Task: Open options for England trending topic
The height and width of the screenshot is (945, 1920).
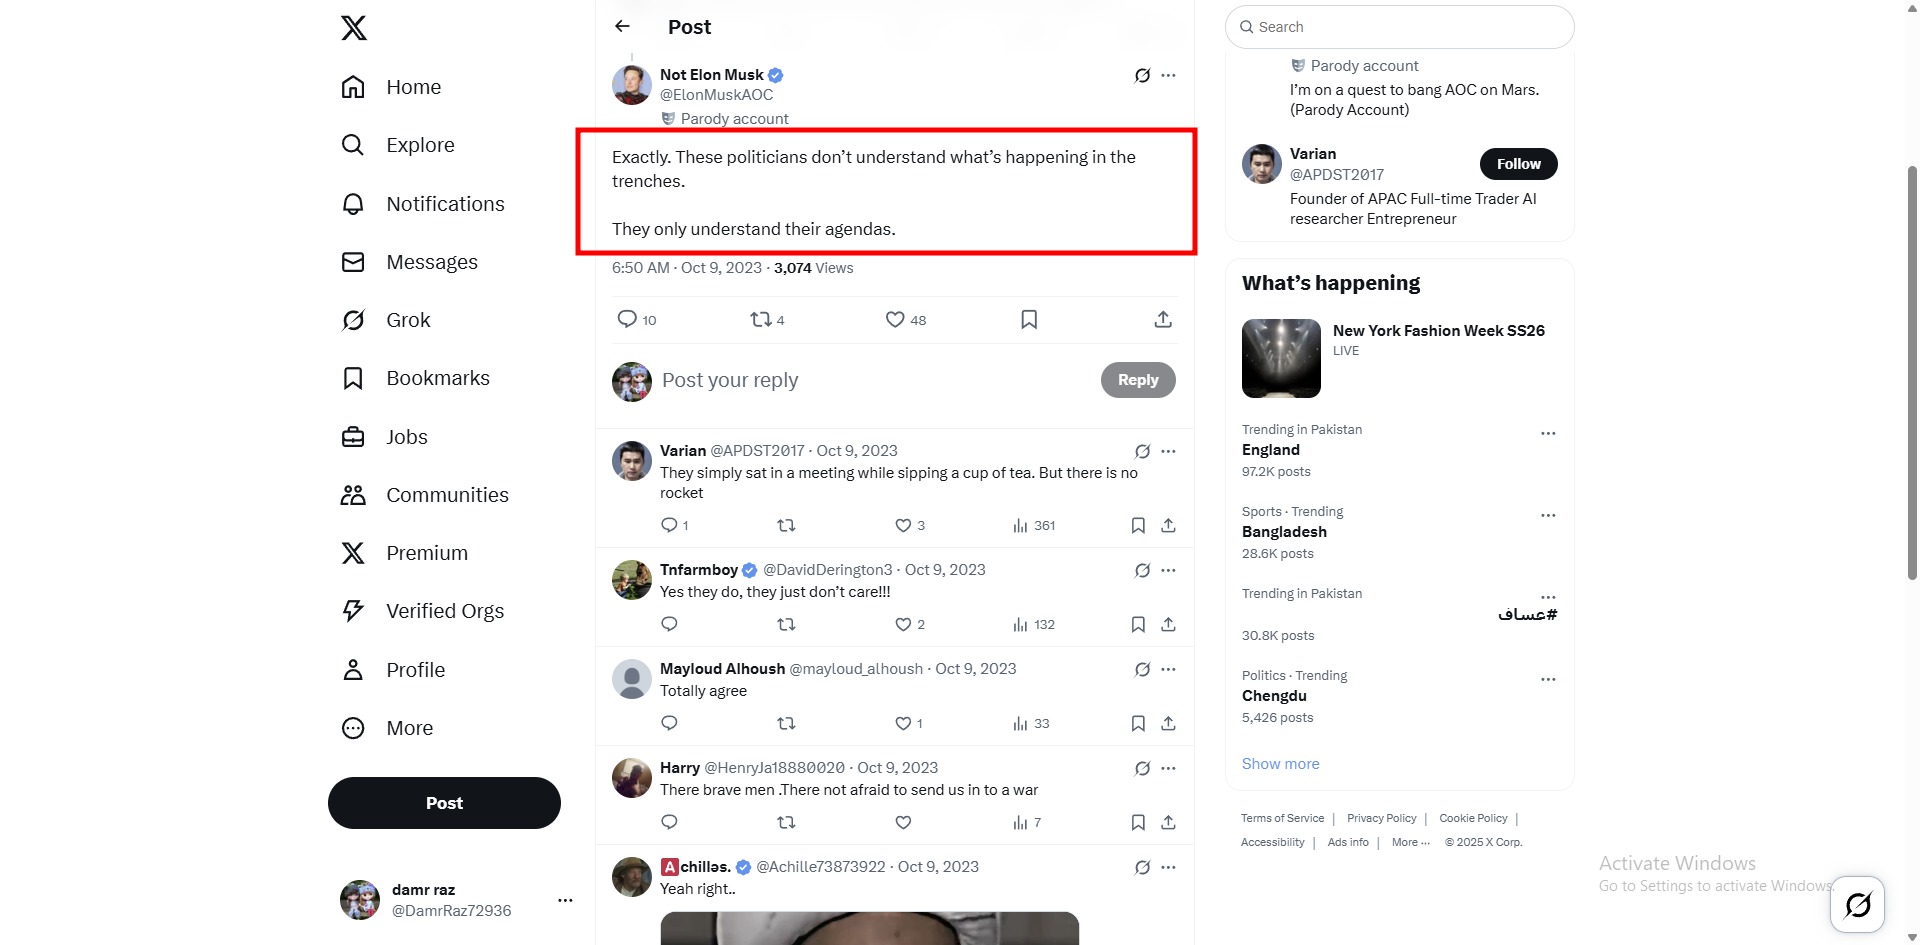Action: (1548, 433)
